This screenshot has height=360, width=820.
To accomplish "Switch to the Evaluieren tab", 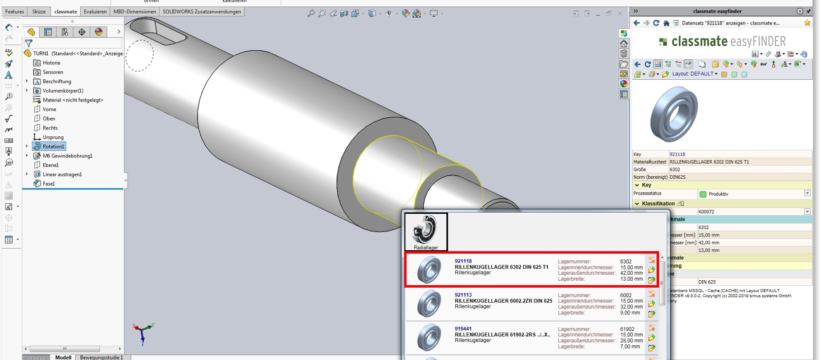I will coord(95,11).
